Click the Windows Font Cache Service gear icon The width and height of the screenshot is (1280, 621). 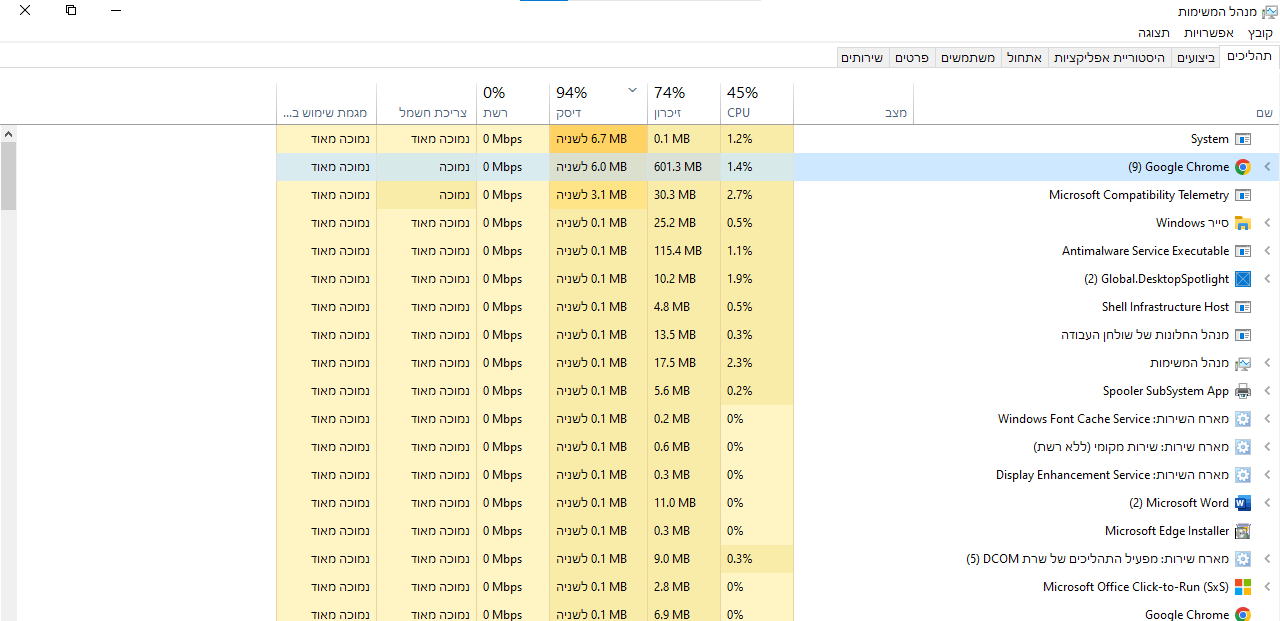[x=1243, y=419]
